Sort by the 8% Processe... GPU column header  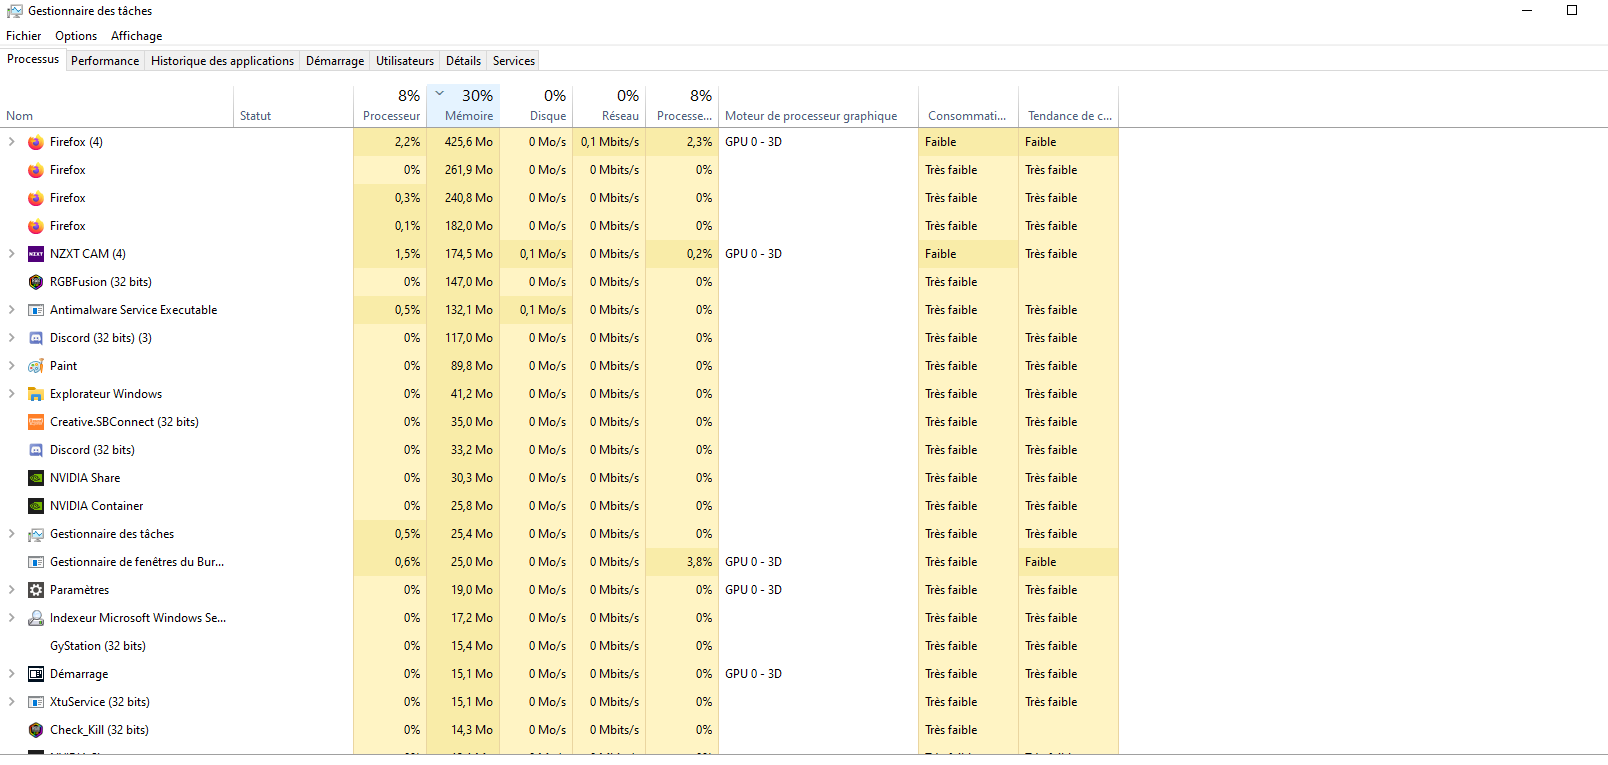[x=682, y=106]
